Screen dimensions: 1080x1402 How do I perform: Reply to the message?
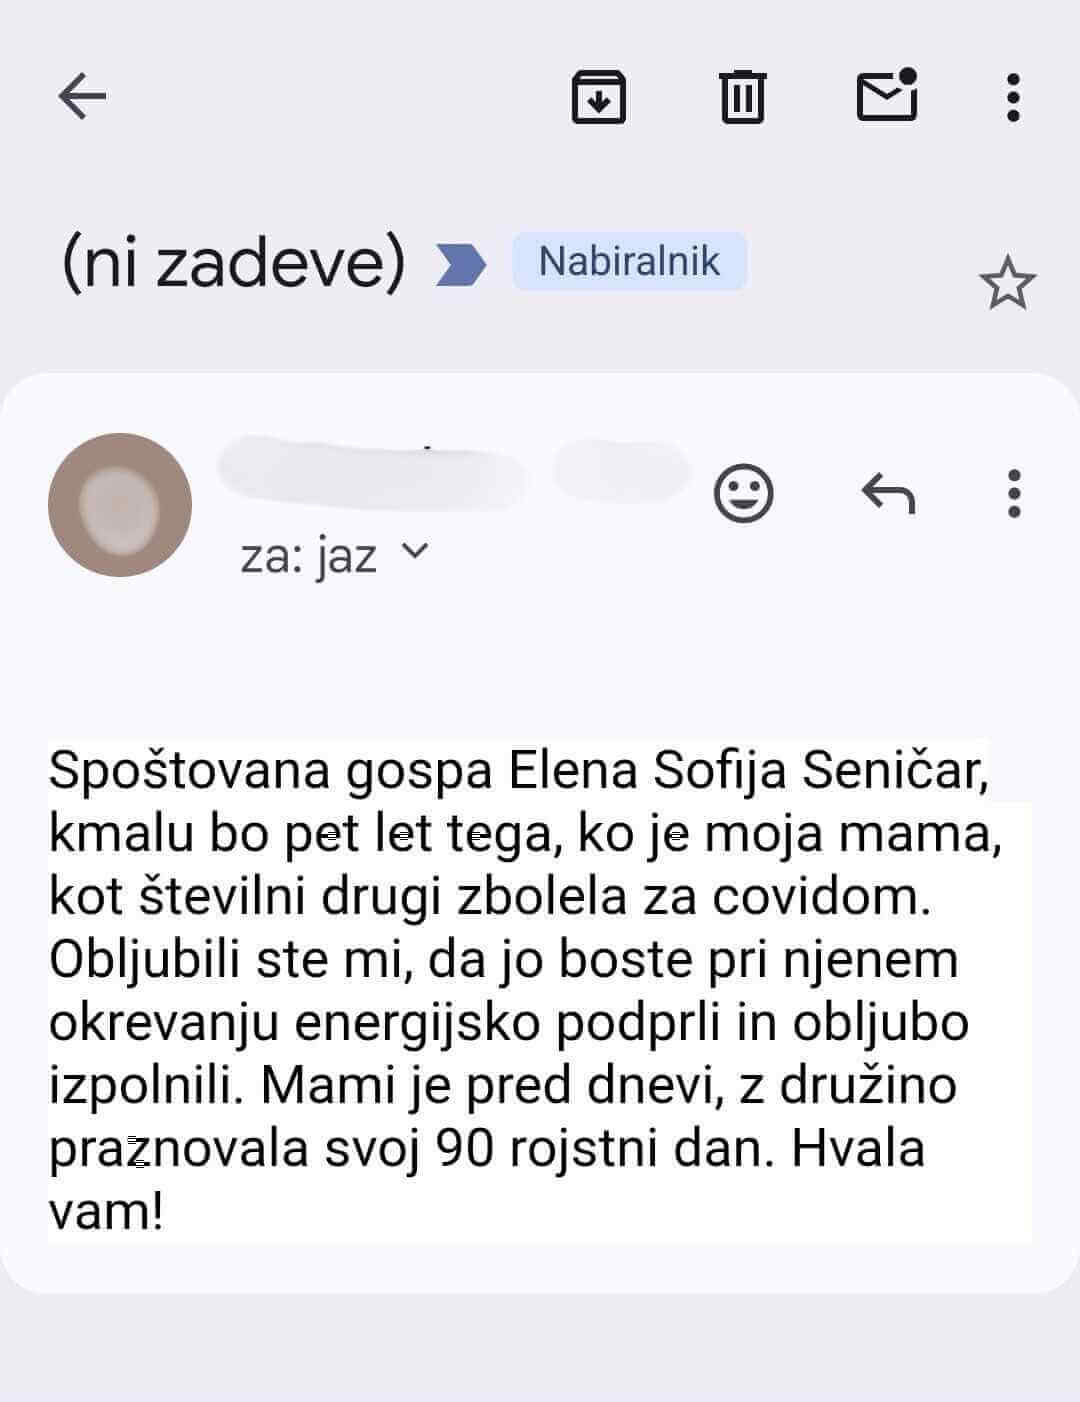coord(888,493)
